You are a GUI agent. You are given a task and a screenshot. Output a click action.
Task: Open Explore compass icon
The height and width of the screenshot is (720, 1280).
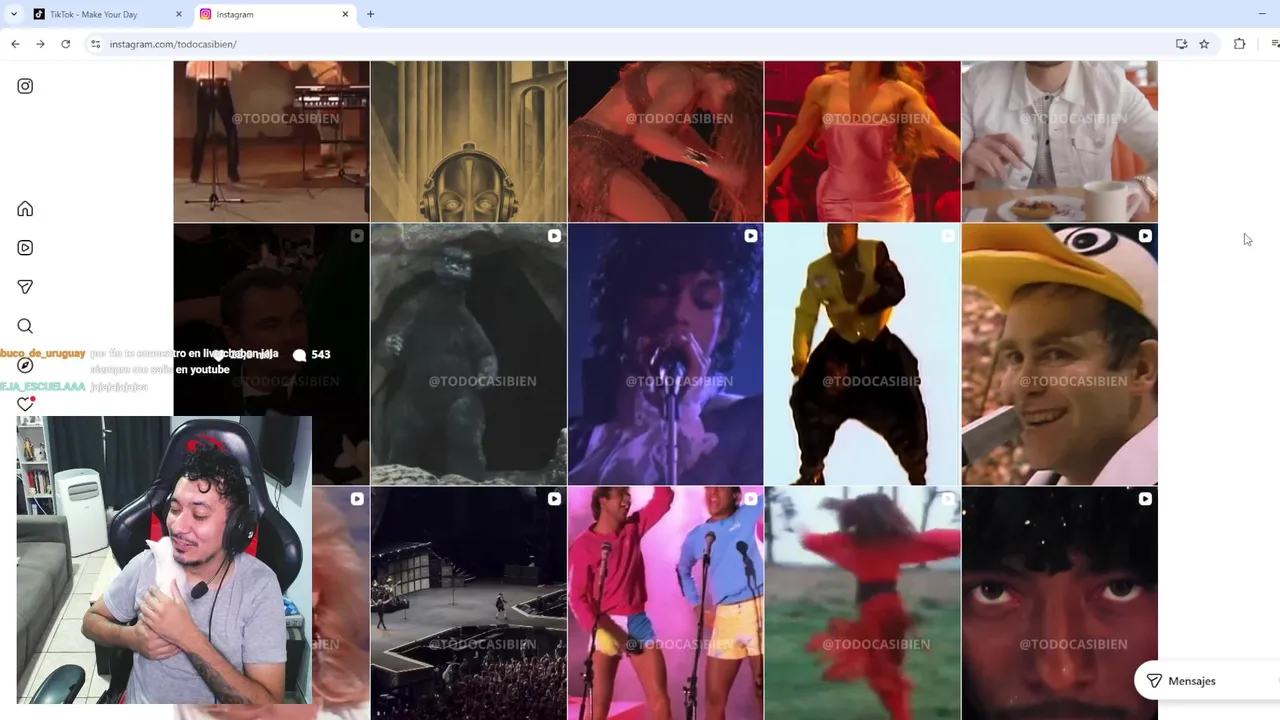coord(25,365)
